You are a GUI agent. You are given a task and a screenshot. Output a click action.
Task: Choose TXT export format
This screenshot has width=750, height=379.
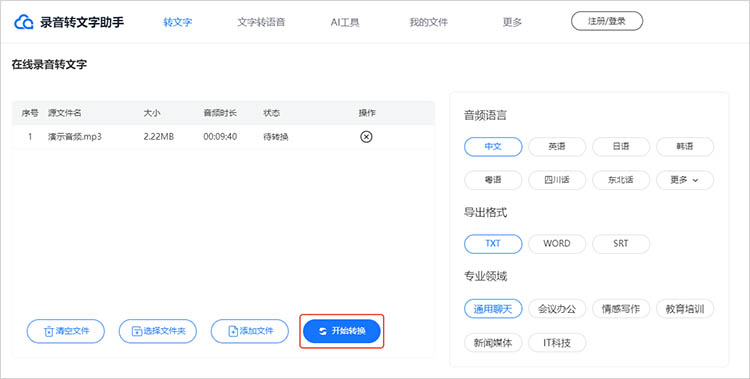click(x=493, y=244)
